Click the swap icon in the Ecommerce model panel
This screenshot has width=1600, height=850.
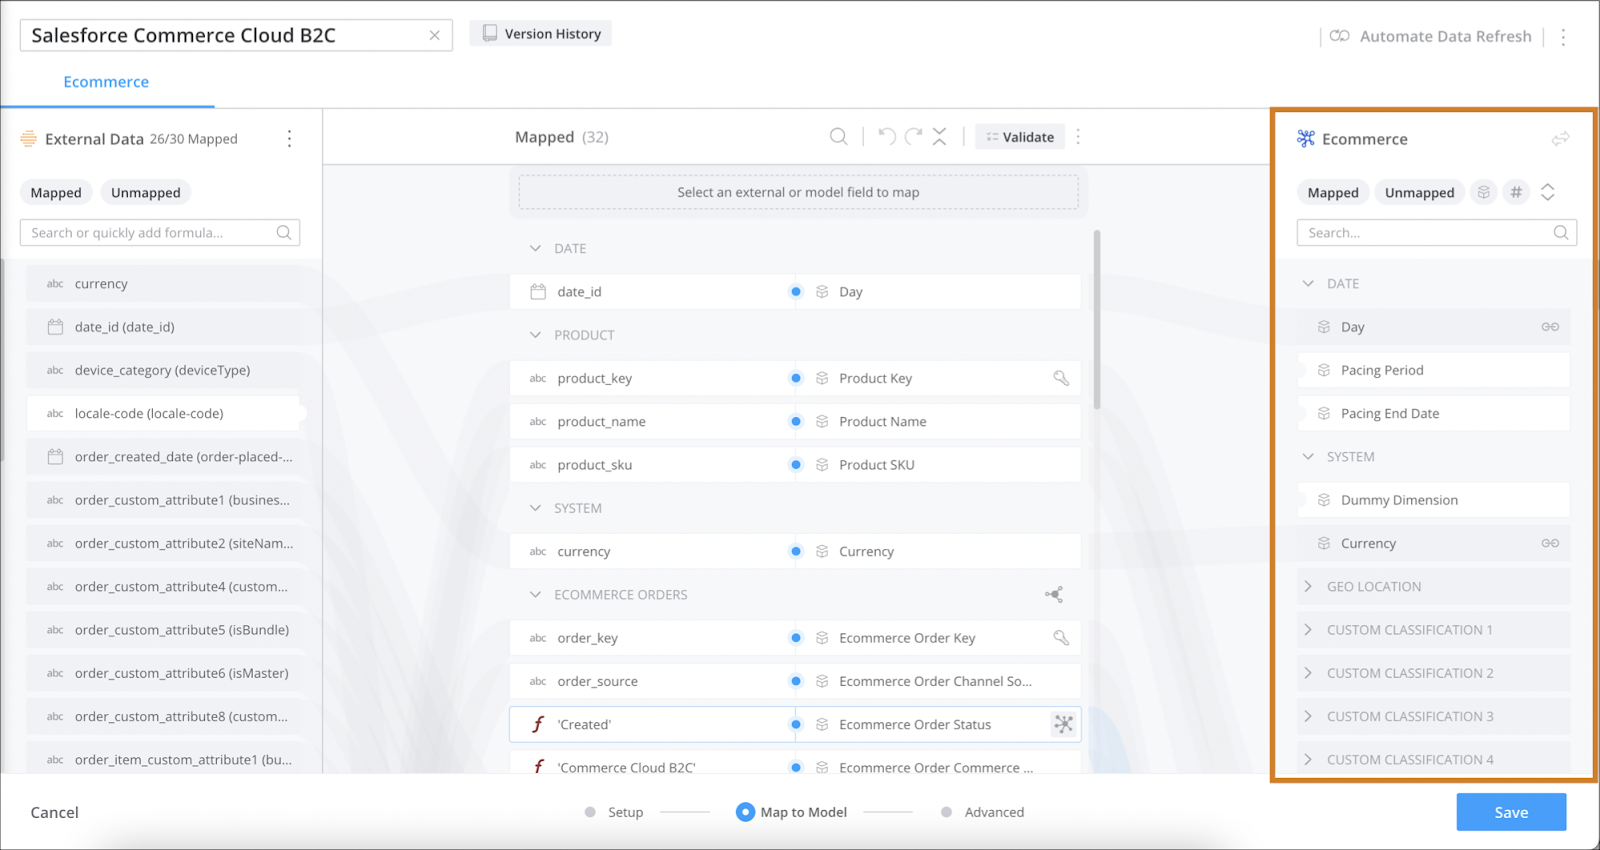(x=1561, y=139)
